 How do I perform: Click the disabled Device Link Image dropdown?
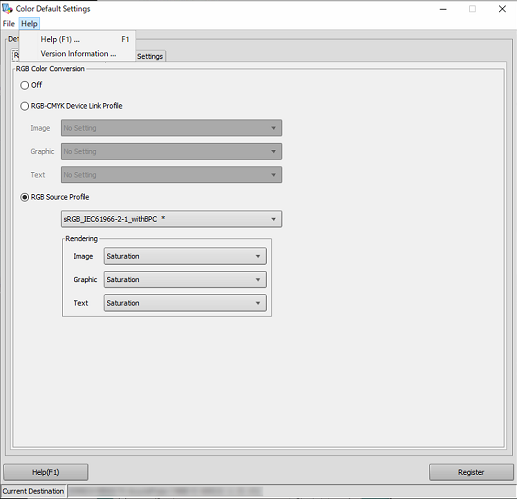click(x=171, y=128)
